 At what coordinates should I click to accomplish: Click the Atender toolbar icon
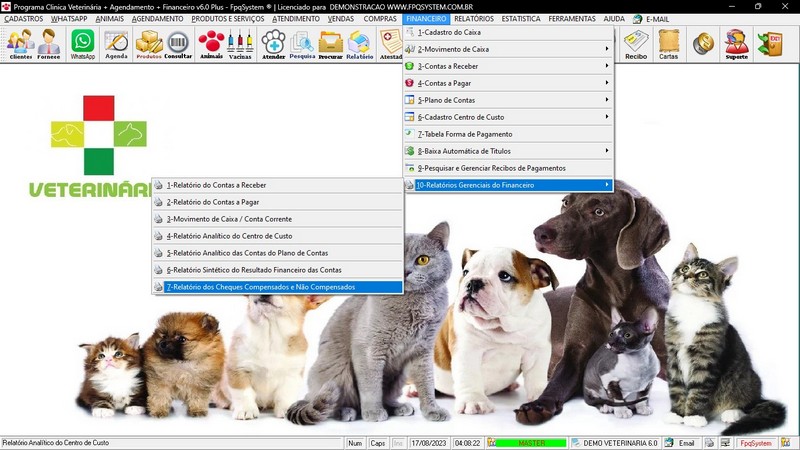pos(273,44)
